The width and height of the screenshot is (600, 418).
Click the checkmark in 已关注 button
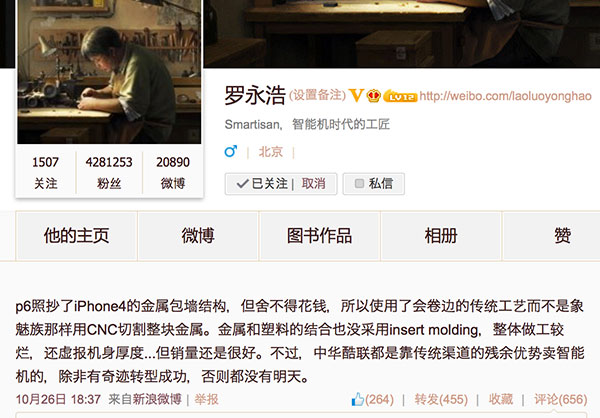point(243,184)
